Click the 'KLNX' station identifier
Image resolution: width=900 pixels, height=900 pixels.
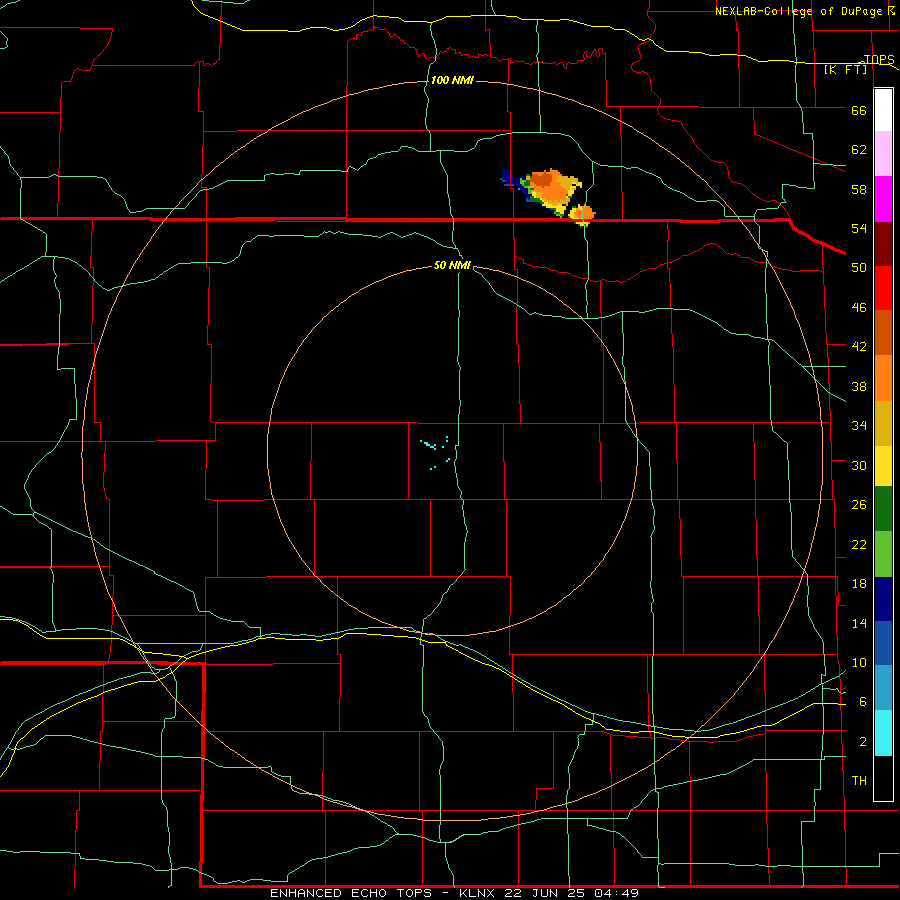tap(479, 893)
